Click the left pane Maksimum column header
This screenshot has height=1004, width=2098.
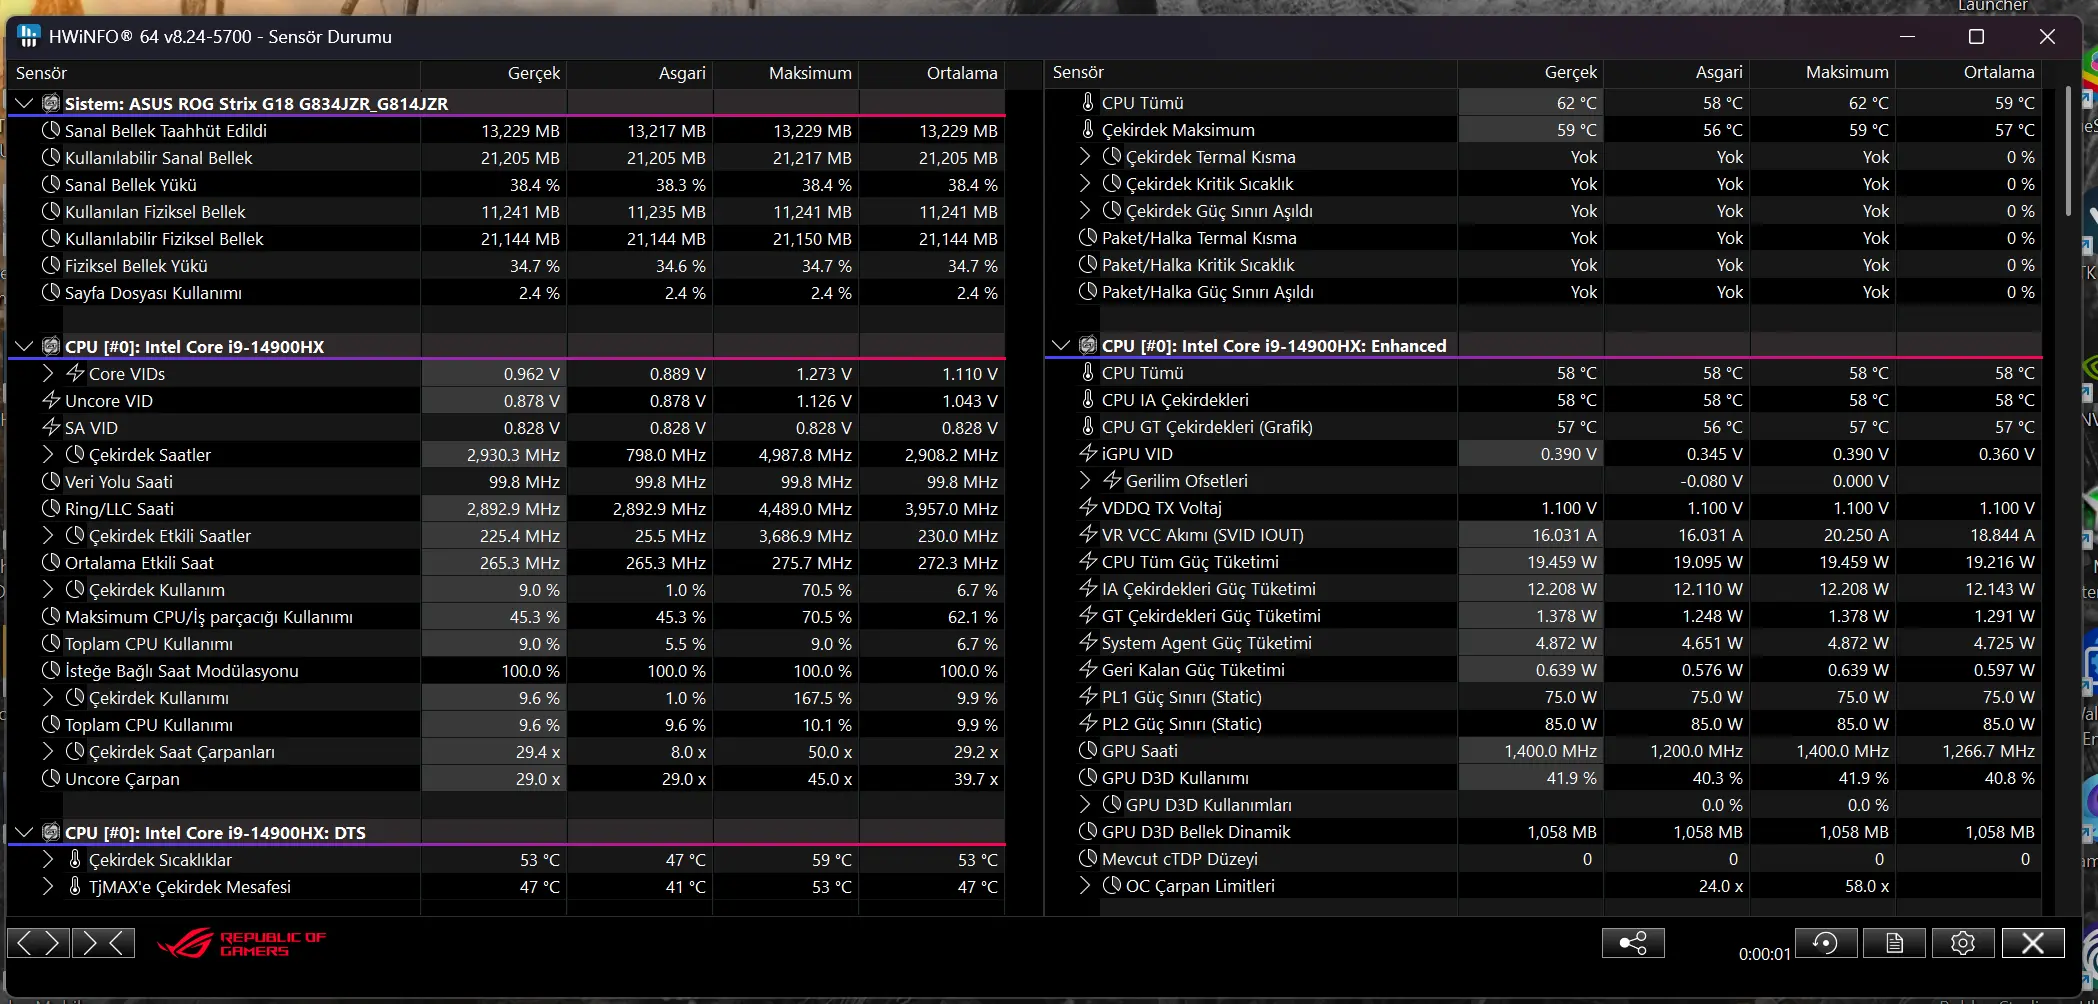point(786,73)
